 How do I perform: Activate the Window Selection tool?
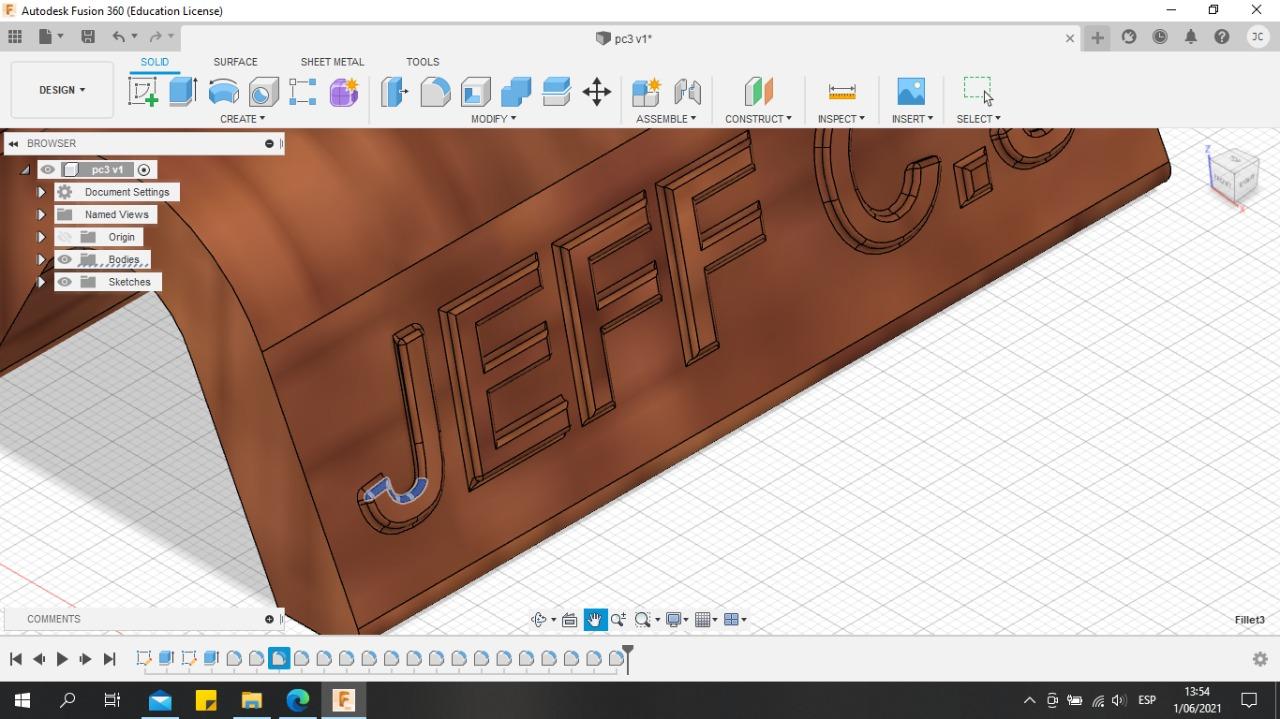(x=977, y=90)
